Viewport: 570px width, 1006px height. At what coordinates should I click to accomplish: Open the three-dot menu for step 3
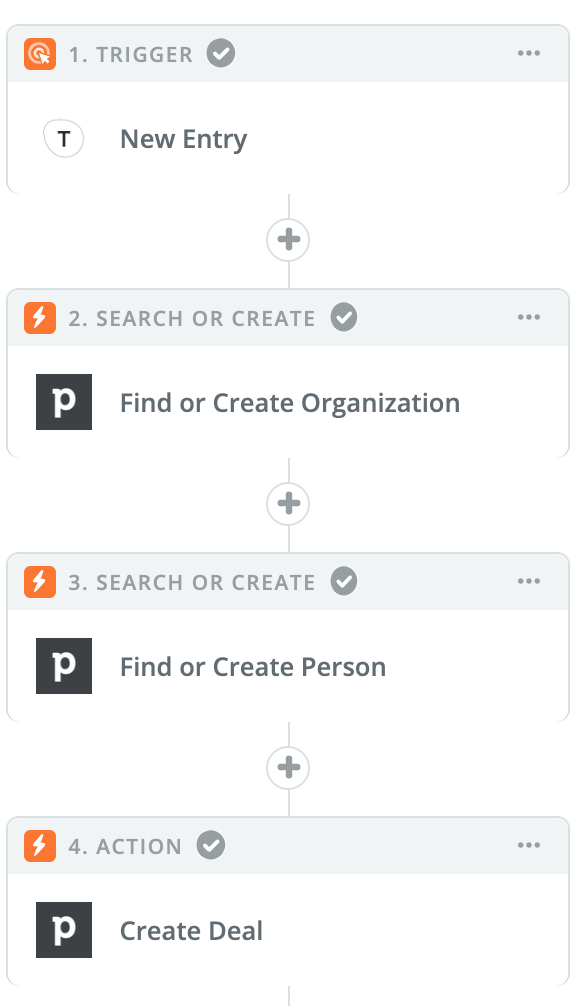[529, 581]
